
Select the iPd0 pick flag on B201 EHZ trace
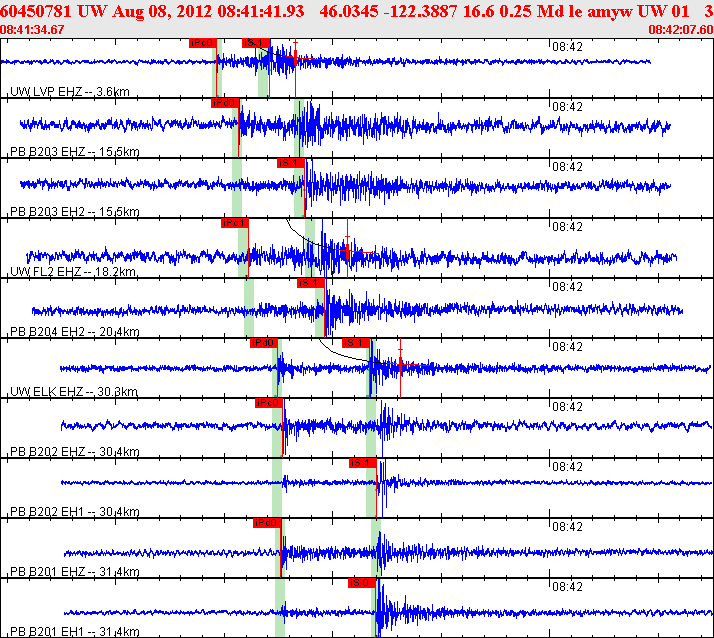(267, 523)
